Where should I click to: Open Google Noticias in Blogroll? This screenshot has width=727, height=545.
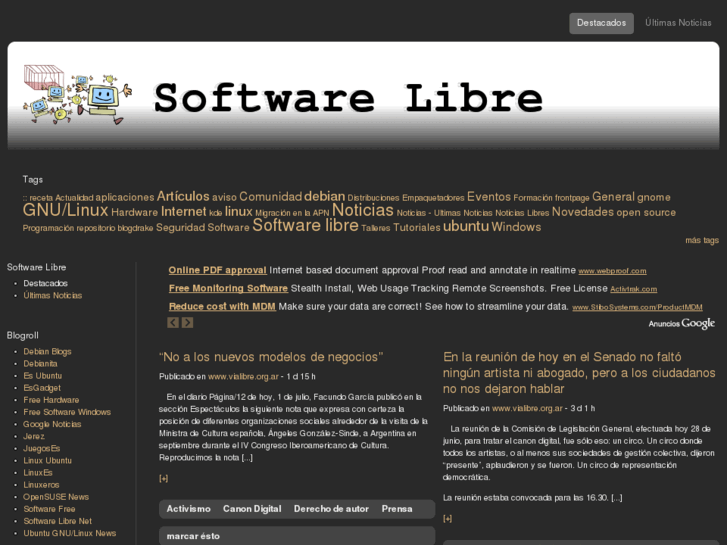pyautogui.click(x=52, y=424)
